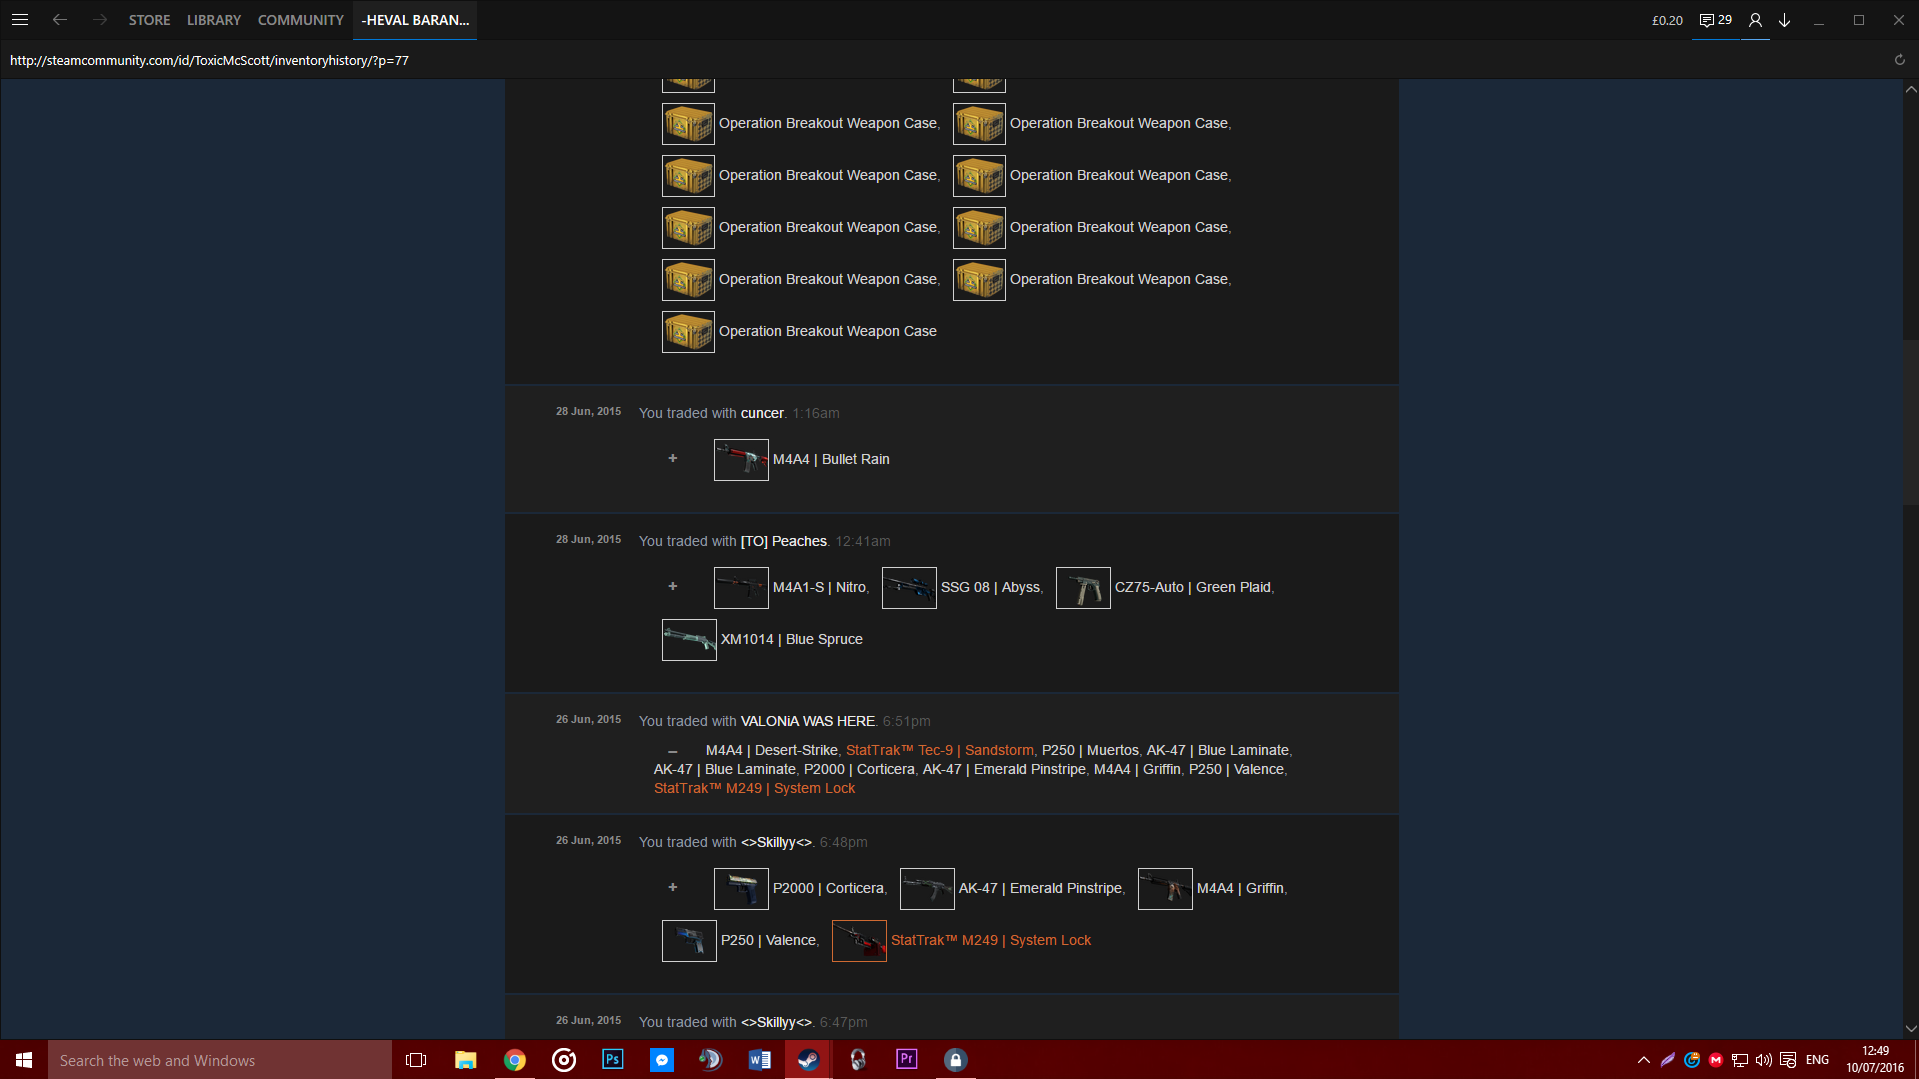Open the STORE menu

[149, 20]
